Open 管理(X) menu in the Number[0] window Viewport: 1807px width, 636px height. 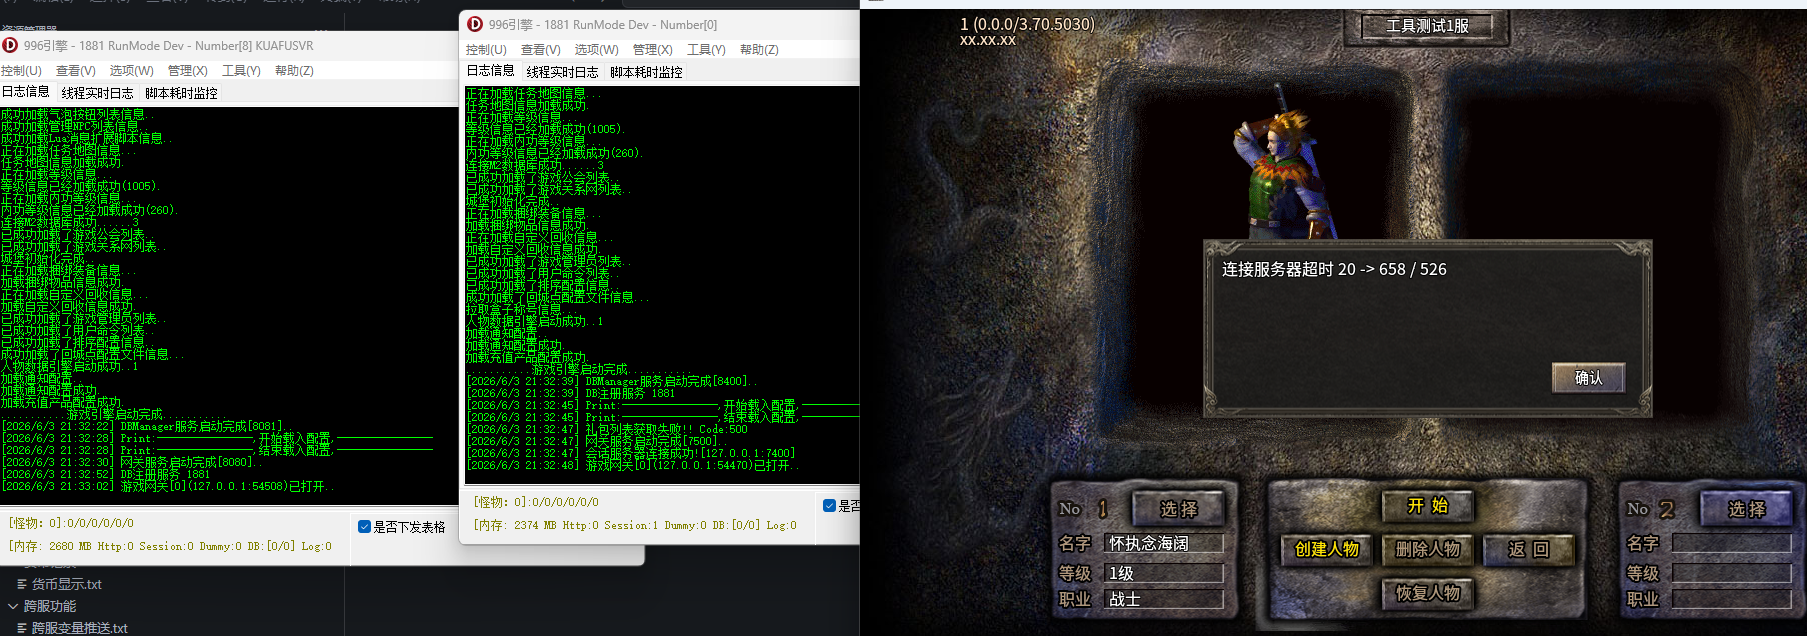[x=652, y=49]
